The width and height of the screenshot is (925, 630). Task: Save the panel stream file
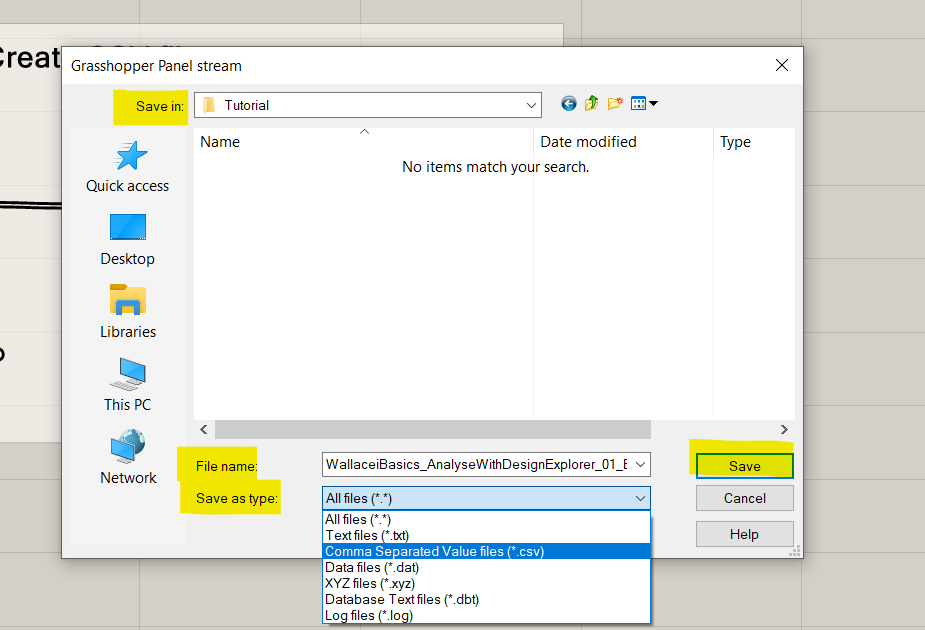(744, 465)
